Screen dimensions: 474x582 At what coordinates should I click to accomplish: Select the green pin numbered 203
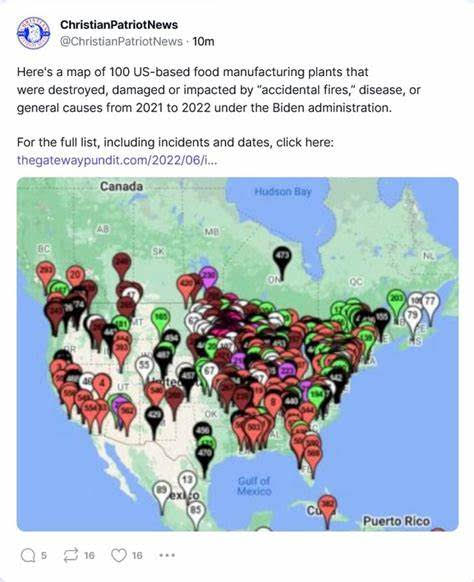(x=396, y=304)
